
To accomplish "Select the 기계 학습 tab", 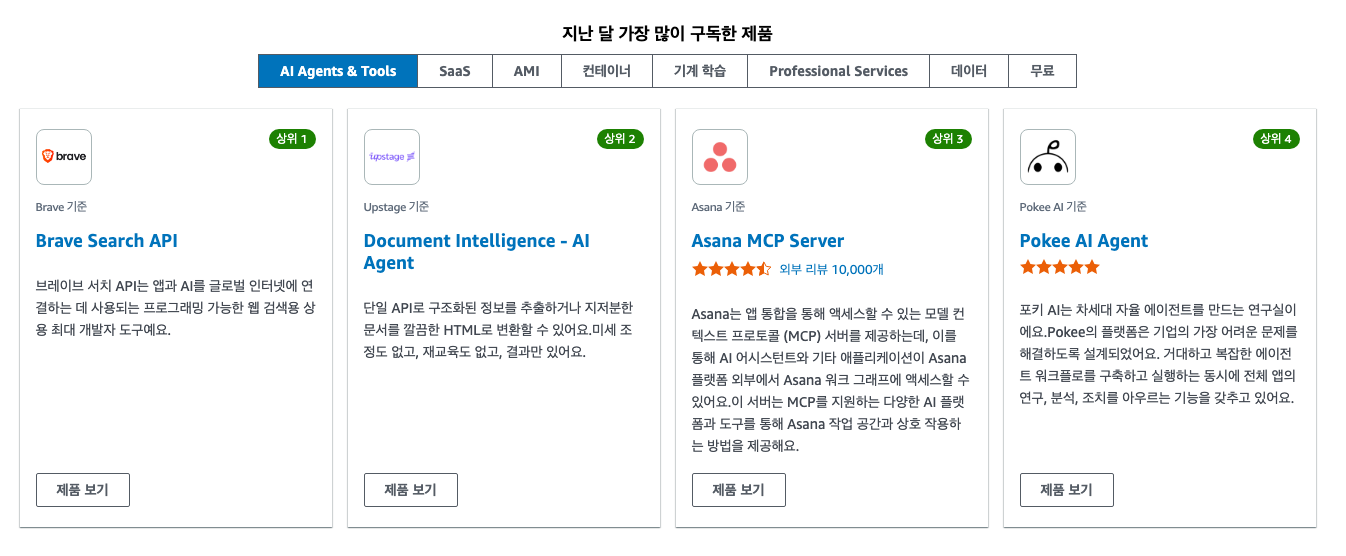I will pyautogui.click(x=700, y=71).
